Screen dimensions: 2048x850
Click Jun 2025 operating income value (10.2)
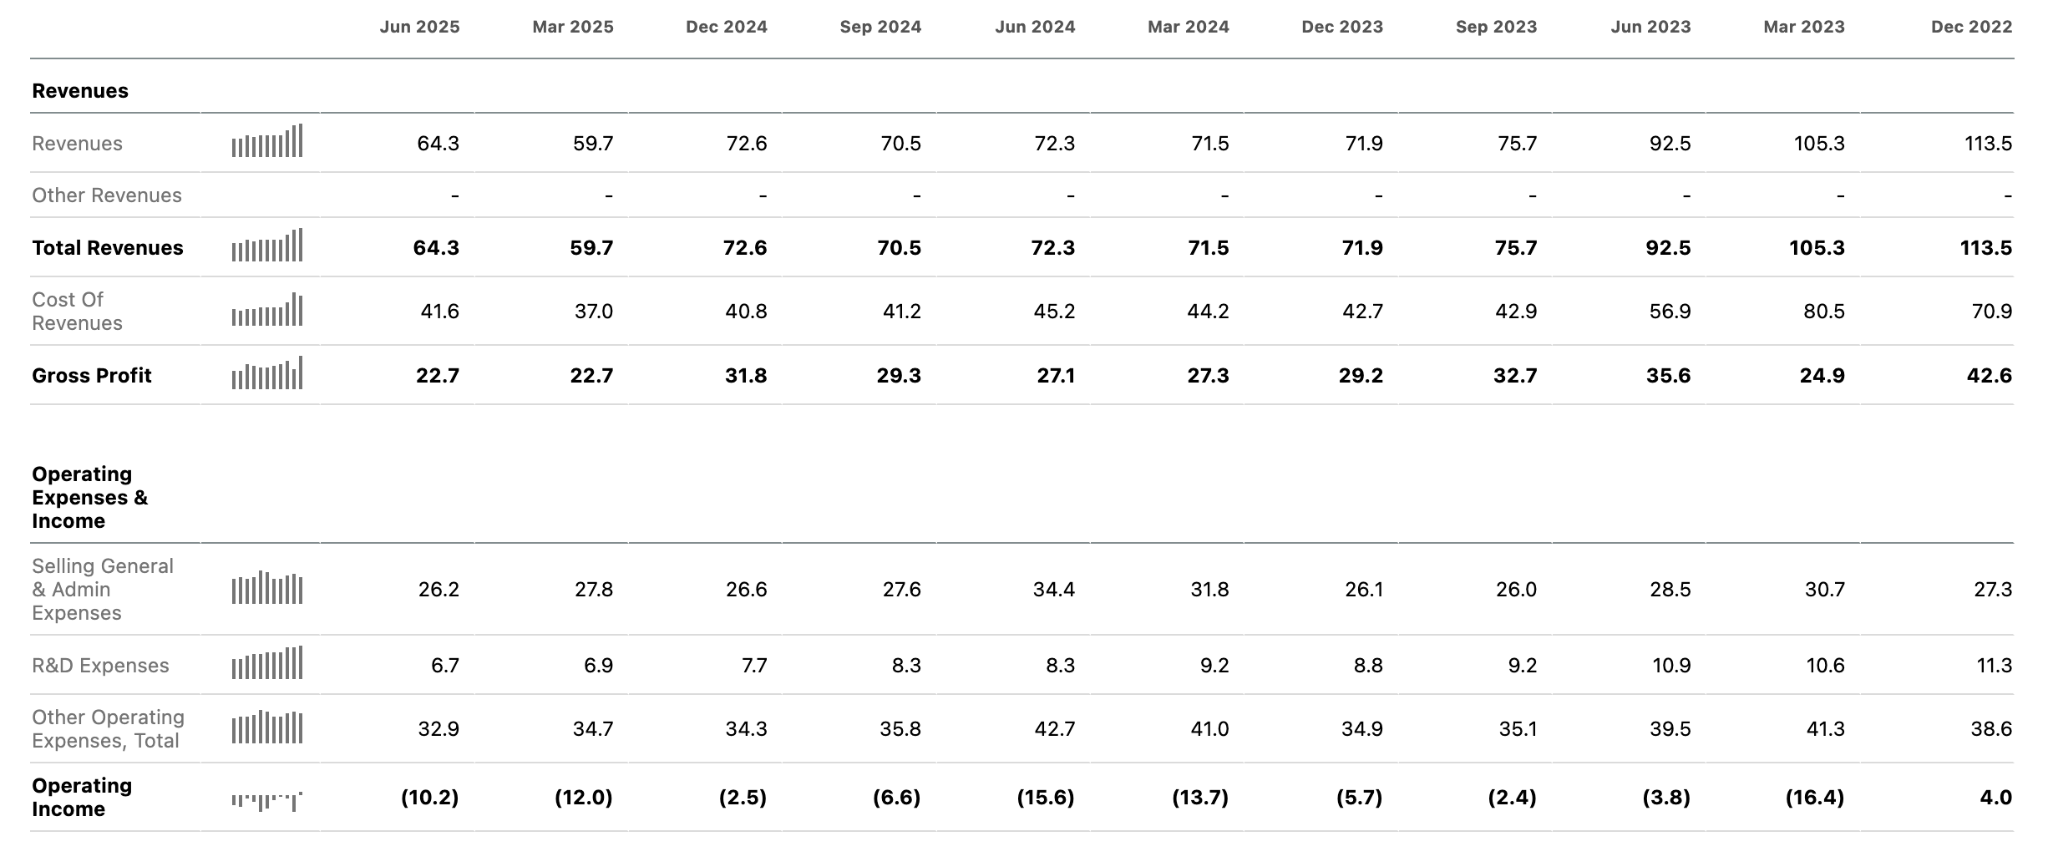tap(430, 797)
